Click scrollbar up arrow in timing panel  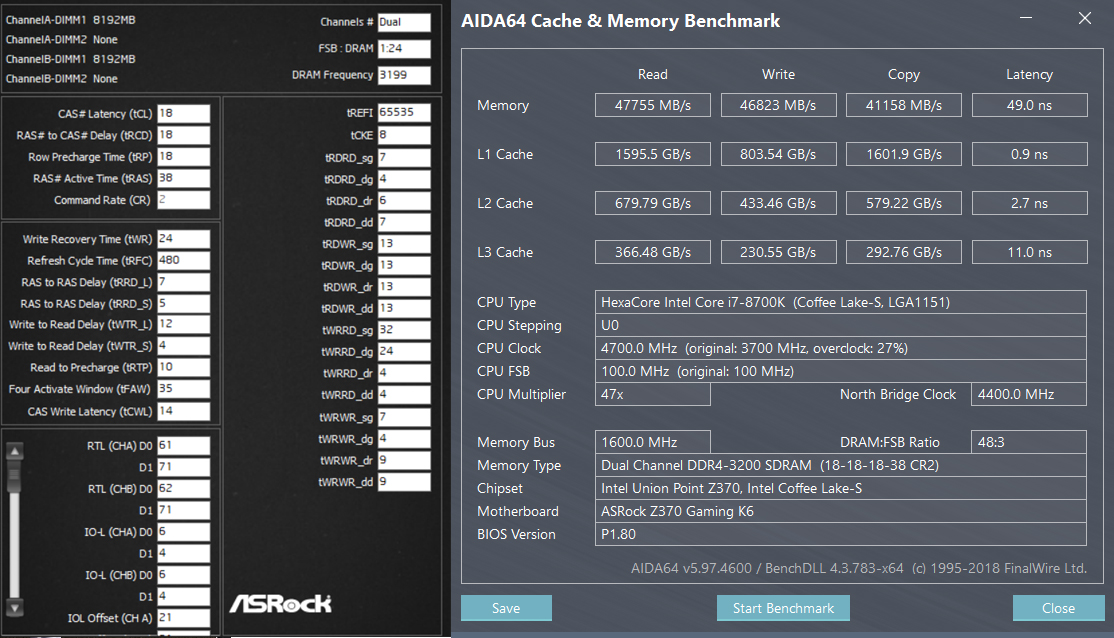(14, 450)
